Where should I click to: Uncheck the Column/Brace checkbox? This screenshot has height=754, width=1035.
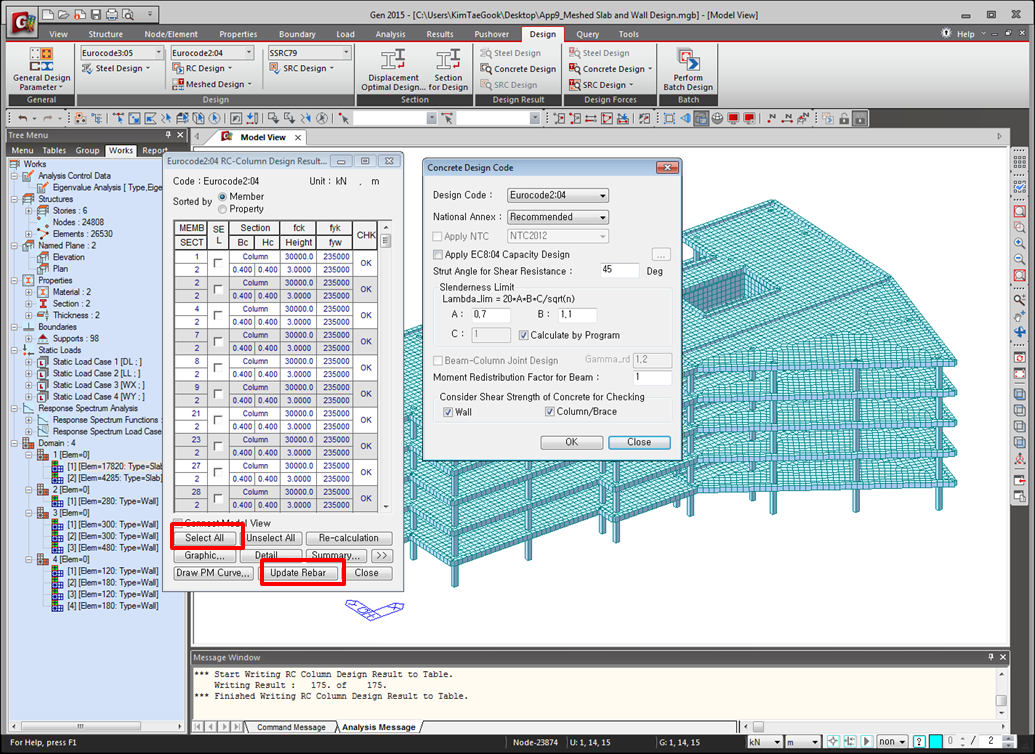click(x=549, y=411)
